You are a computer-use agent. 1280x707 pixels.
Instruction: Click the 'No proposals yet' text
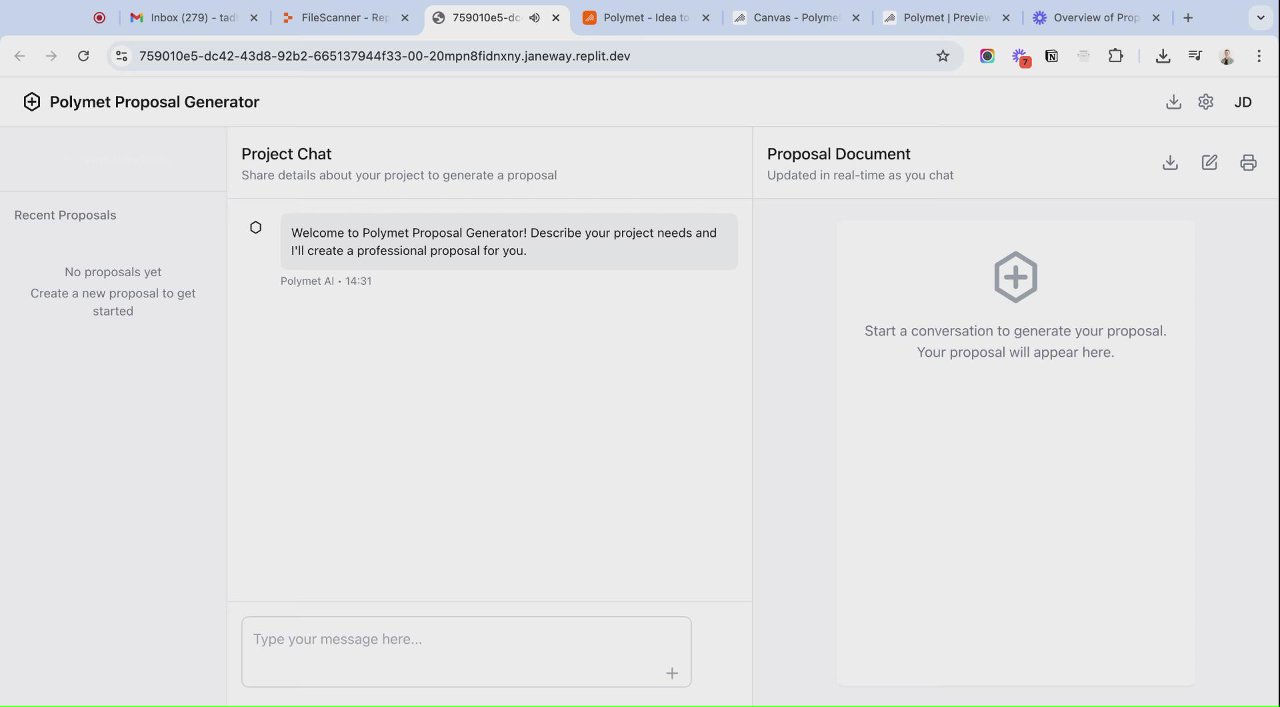[113, 272]
